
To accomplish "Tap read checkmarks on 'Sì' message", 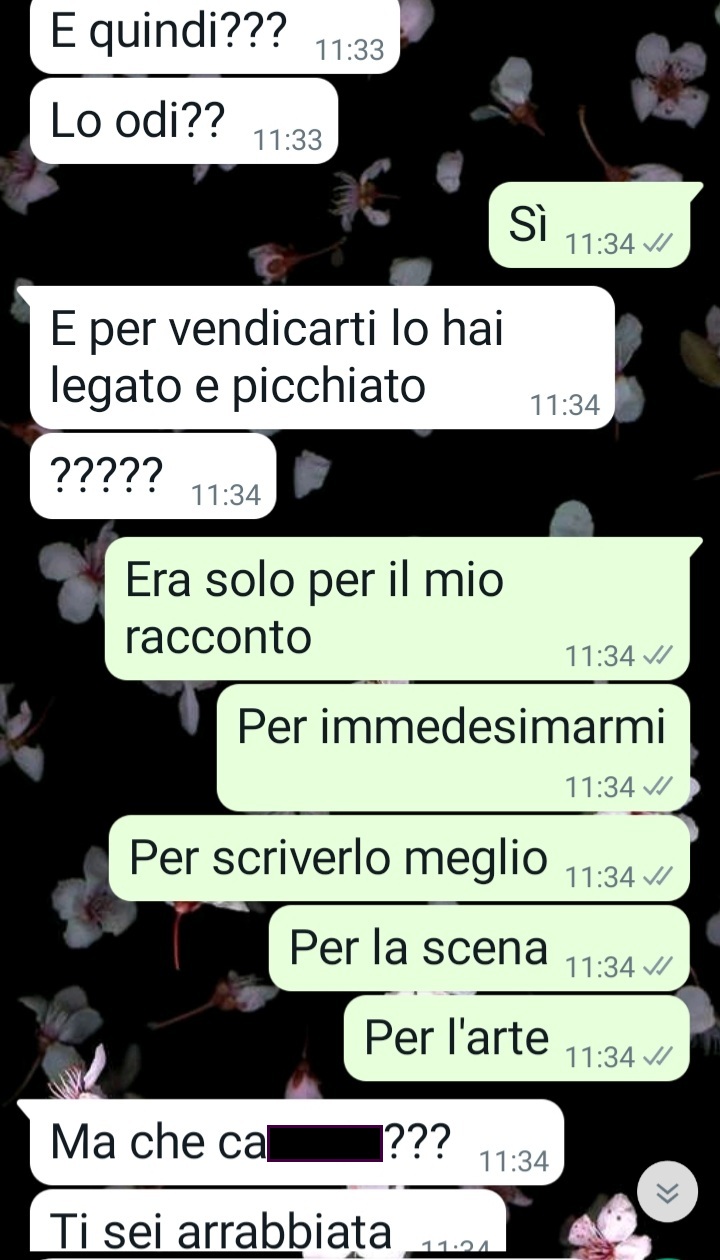I will 656,244.
